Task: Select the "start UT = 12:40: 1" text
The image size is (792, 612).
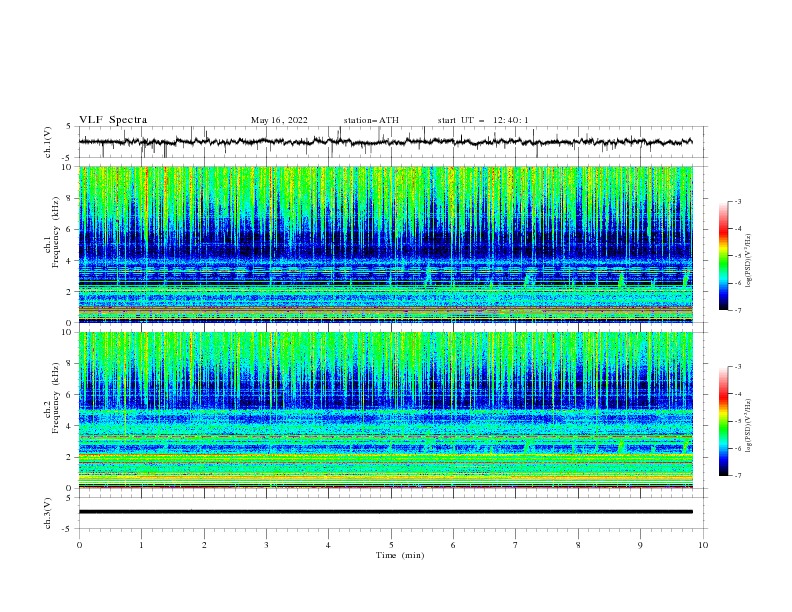Action: (x=483, y=120)
